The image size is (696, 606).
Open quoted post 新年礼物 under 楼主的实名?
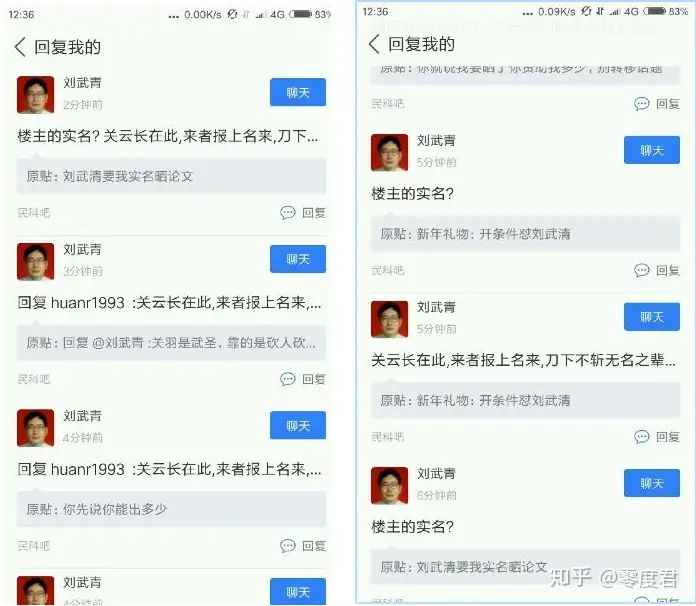click(525, 234)
